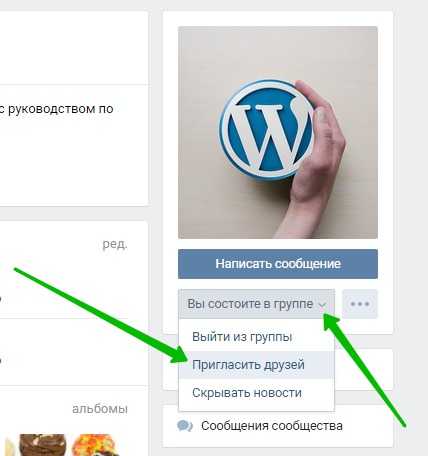The image size is (428, 456).
Task: Click the 'ред.' edit link
Action: (115, 244)
